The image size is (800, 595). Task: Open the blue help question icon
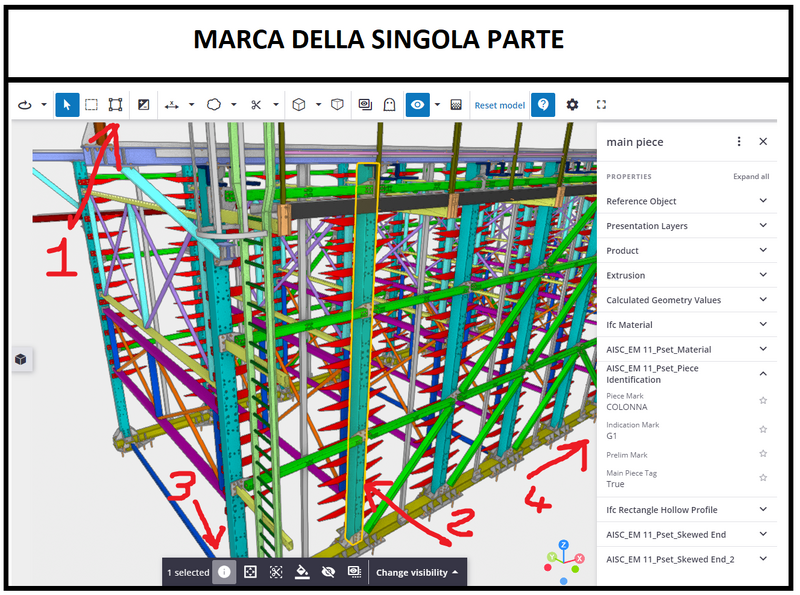[x=543, y=105]
